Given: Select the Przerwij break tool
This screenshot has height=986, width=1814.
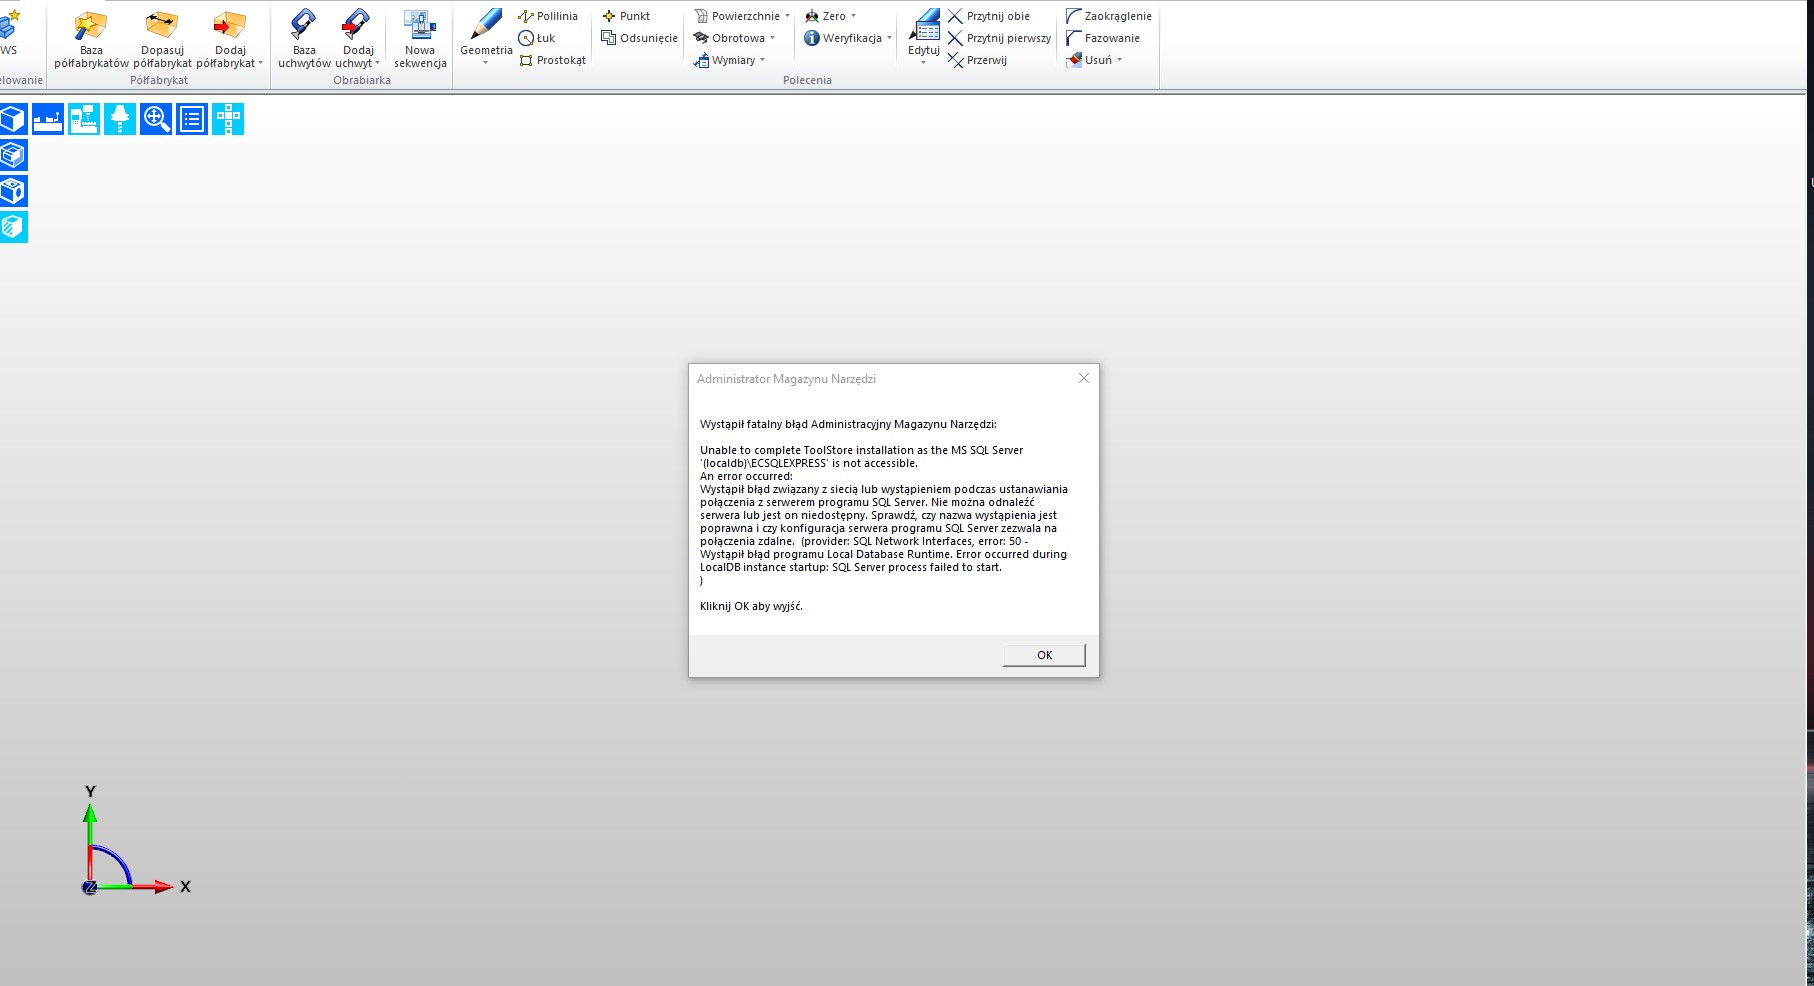Looking at the screenshot, I should tap(977, 60).
